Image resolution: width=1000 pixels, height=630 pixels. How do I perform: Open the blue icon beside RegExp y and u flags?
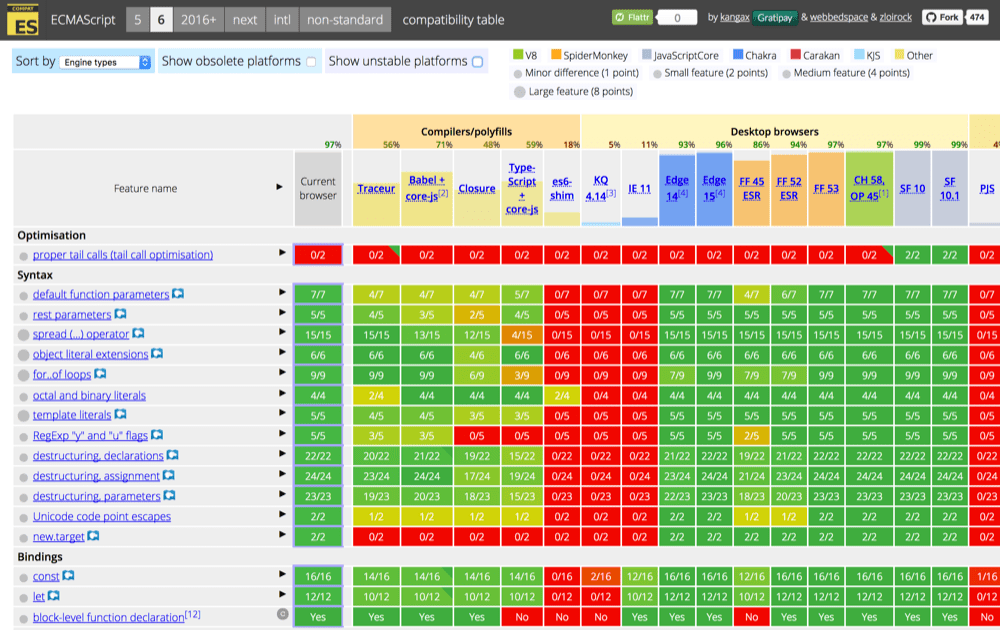click(157, 435)
